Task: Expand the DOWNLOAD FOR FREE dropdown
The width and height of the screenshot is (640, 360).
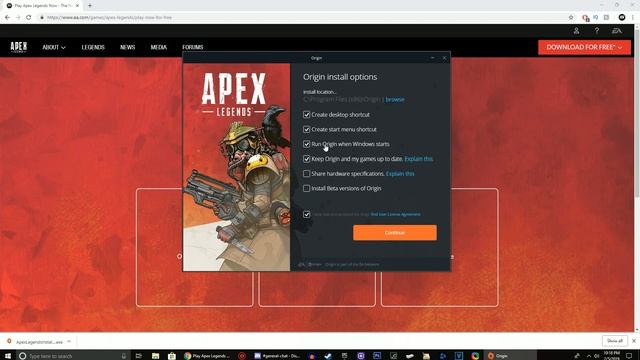Action: click(x=584, y=47)
